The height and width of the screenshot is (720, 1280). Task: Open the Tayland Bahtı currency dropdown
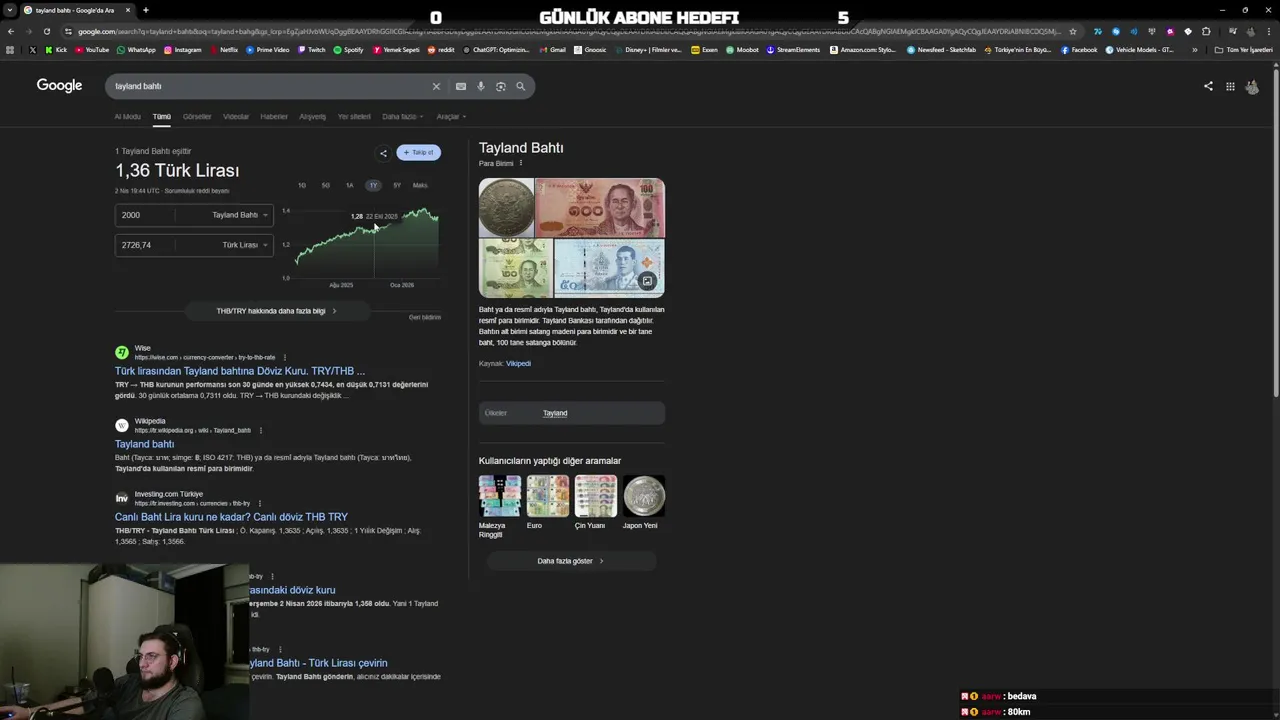[238, 215]
